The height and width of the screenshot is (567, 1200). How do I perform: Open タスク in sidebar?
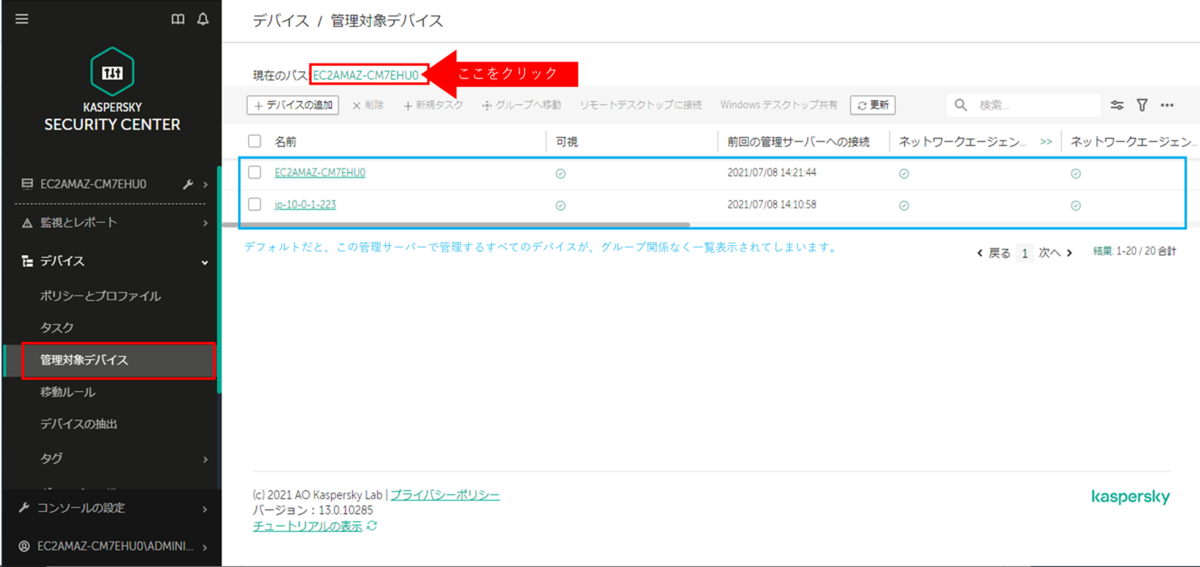tap(57, 328)
